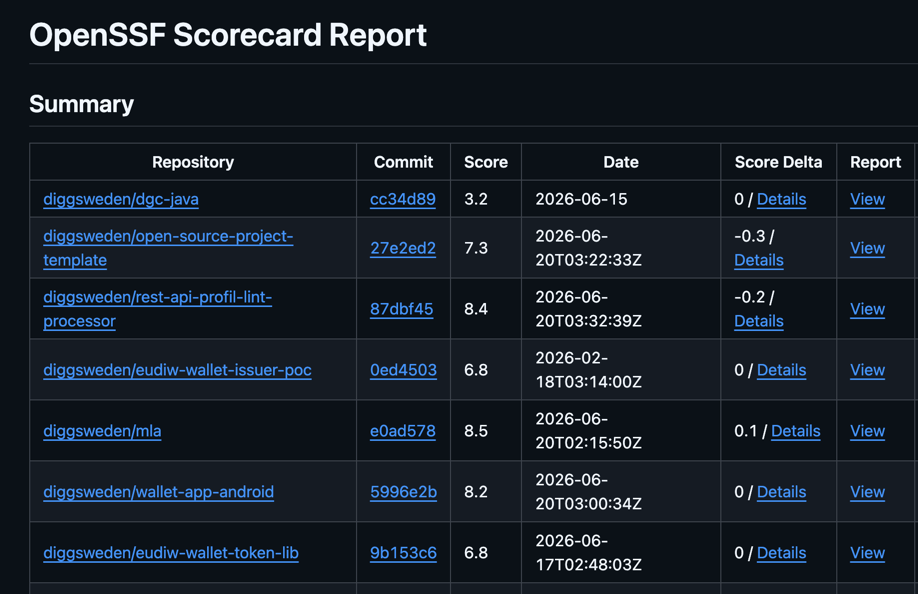Click the Commit column header
Screen dimensions: 918x594
[x=403, y=162]
